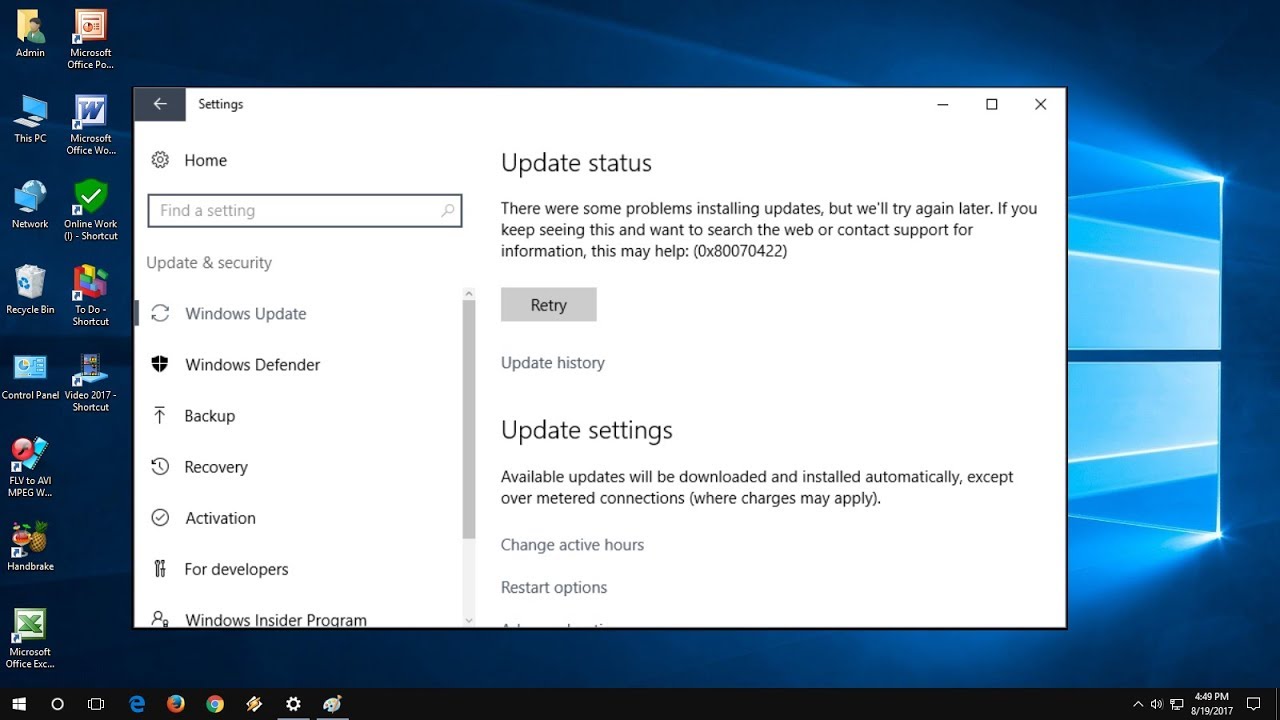This screenshot has width=1280, height=720.
Task: Select the Network desktop icon
Action: [x=30, y=205]
